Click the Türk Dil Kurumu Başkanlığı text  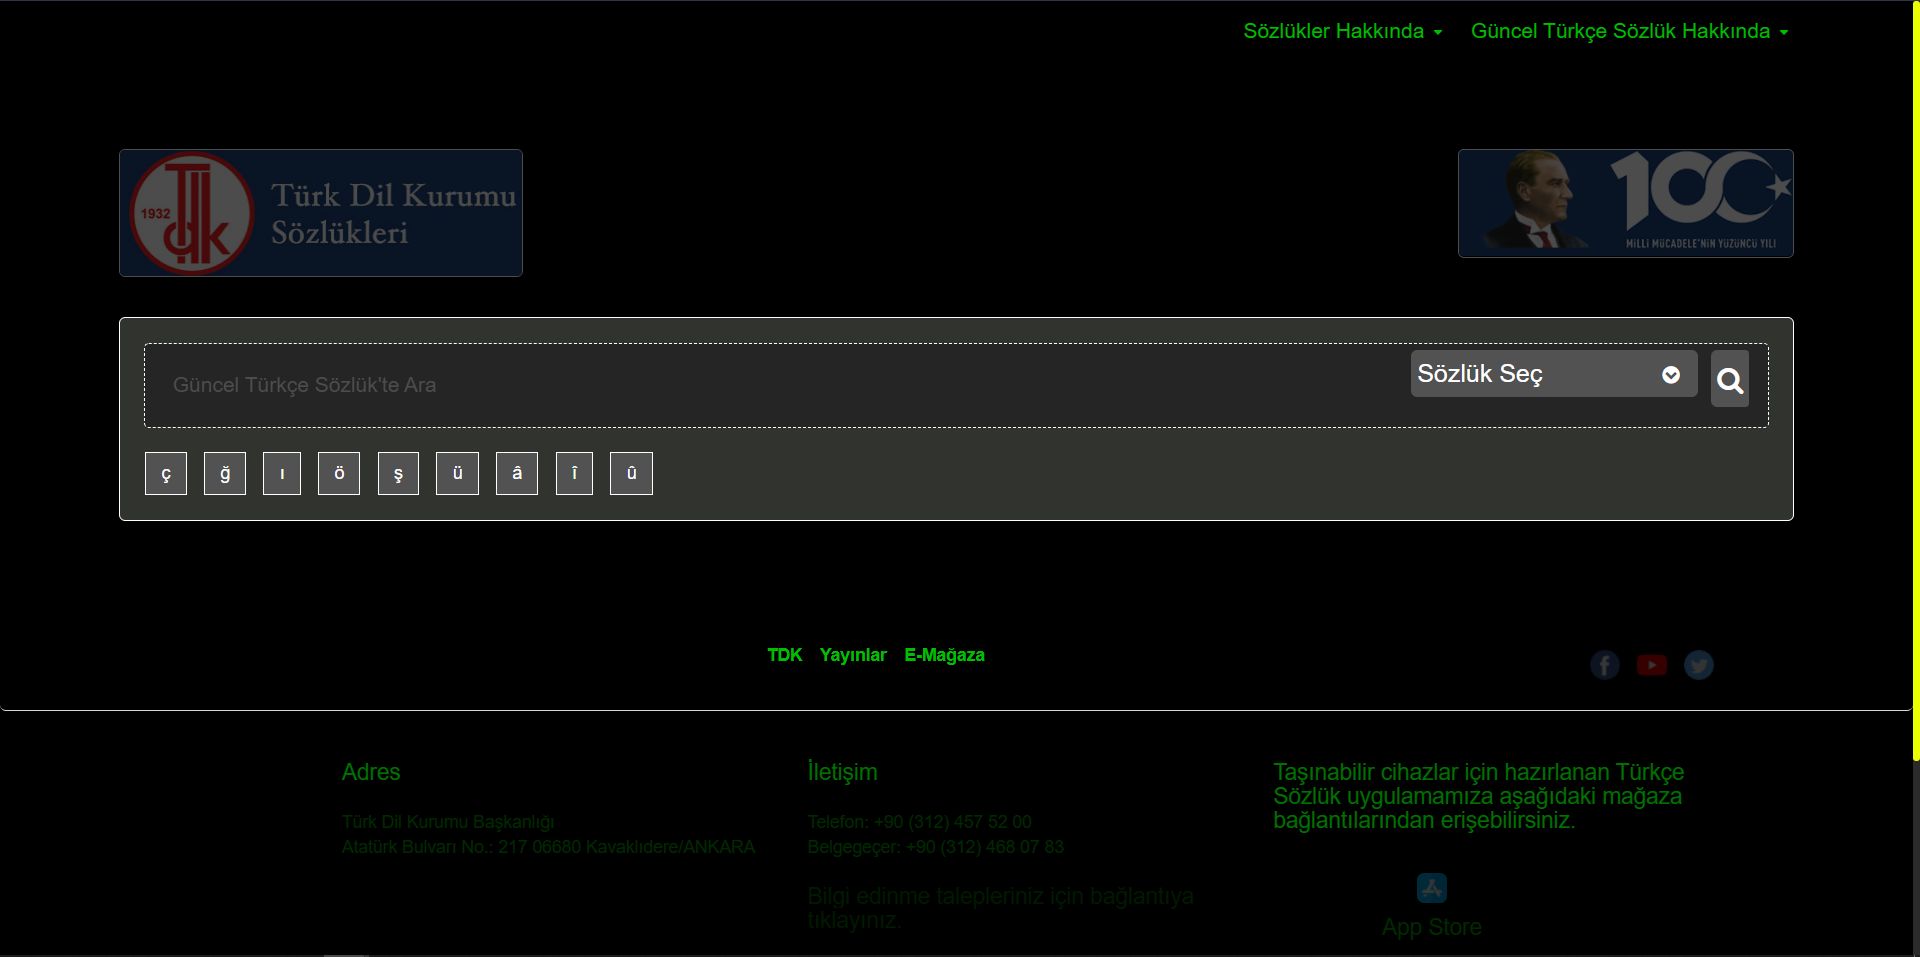click(448, 822)
